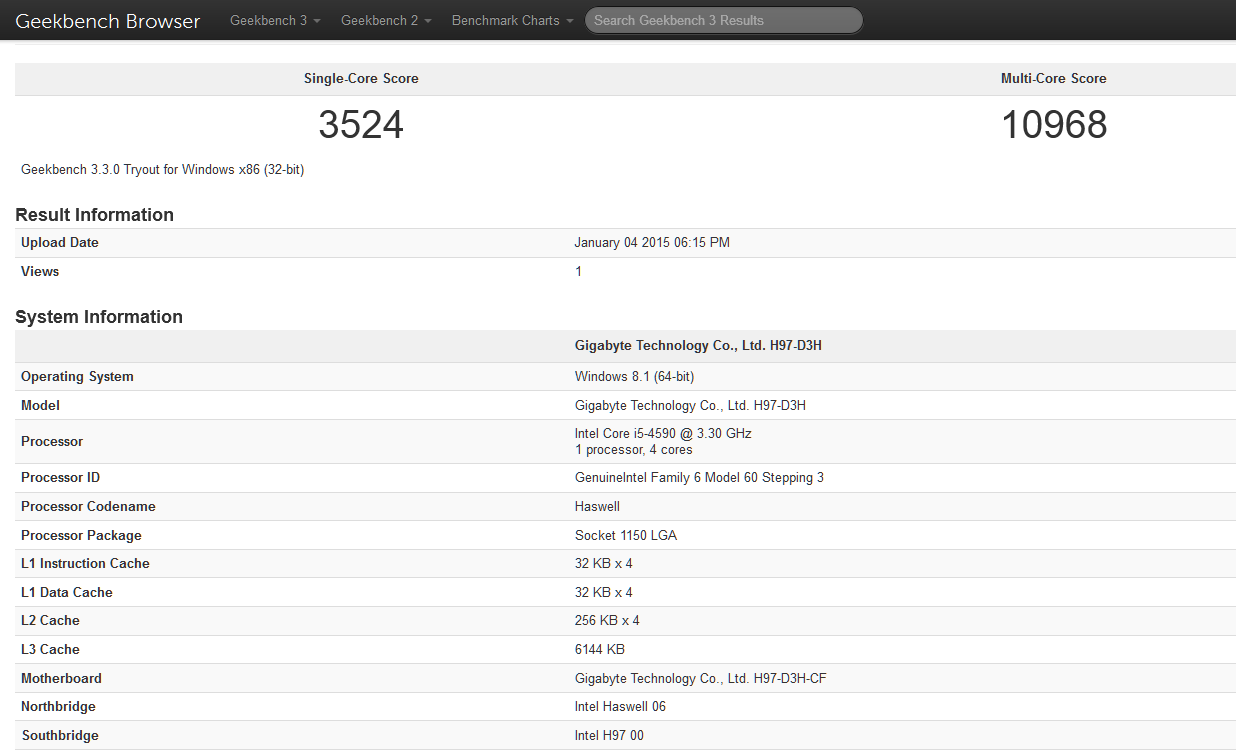Select the Intel H97 00 value

[610, 736]
